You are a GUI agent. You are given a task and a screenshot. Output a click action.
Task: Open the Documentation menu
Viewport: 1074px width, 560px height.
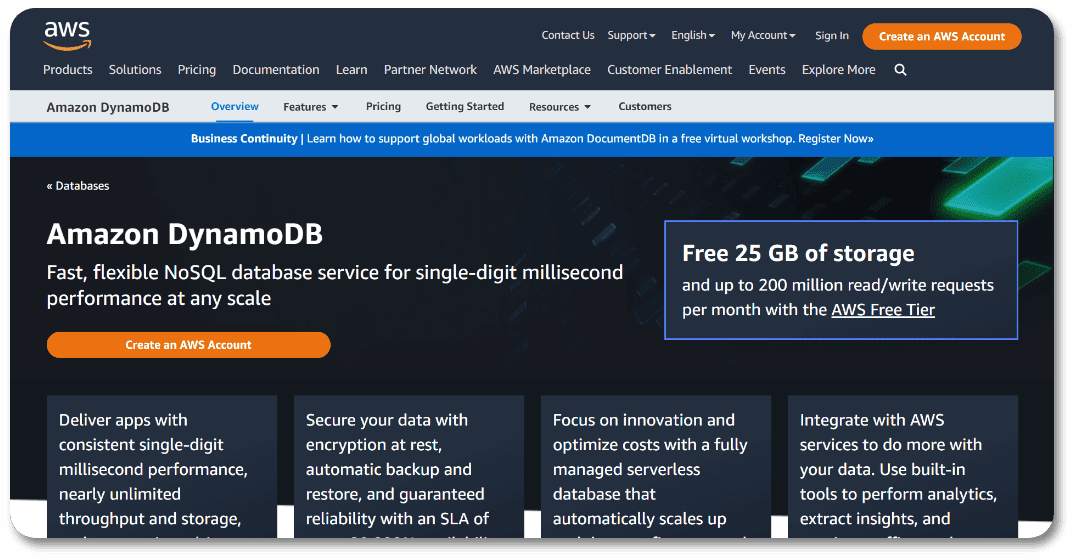click(x=276, y=70)
